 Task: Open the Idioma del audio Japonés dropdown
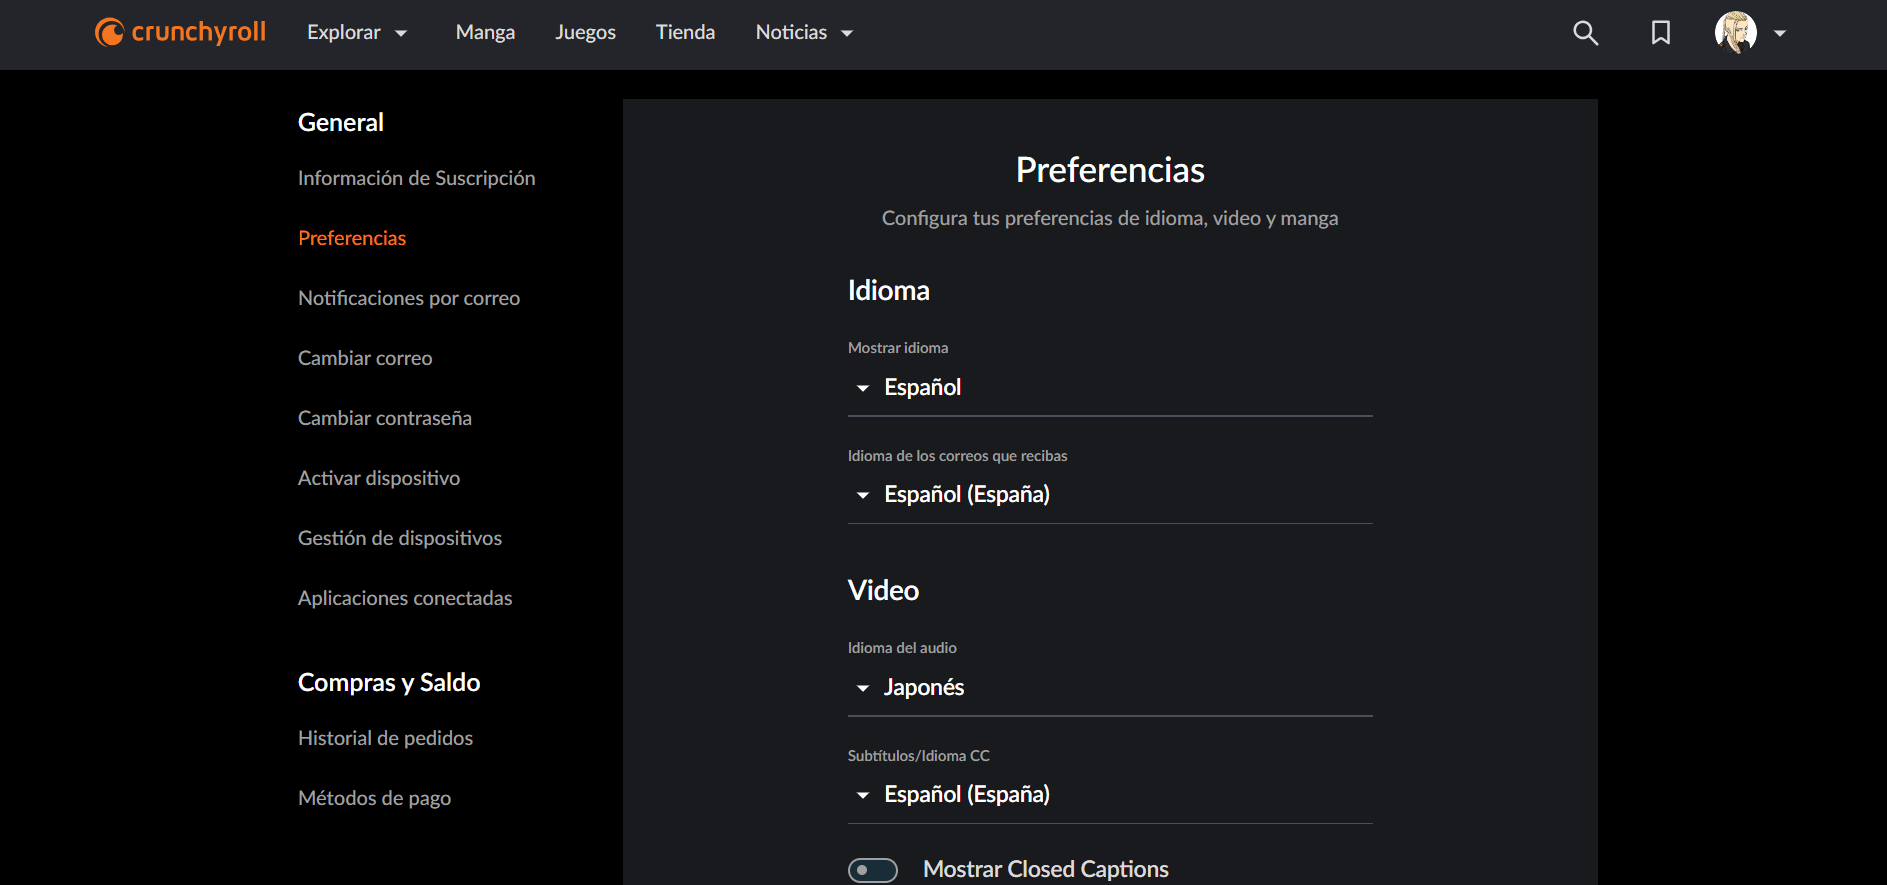point(1109,688)
